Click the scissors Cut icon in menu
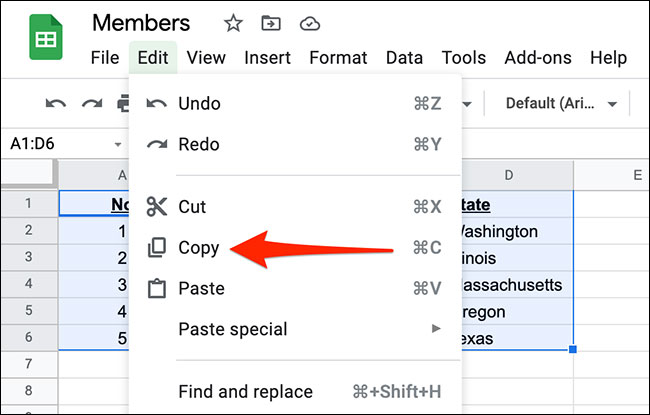This screenshot has height=415, width=650. (157, 207)
